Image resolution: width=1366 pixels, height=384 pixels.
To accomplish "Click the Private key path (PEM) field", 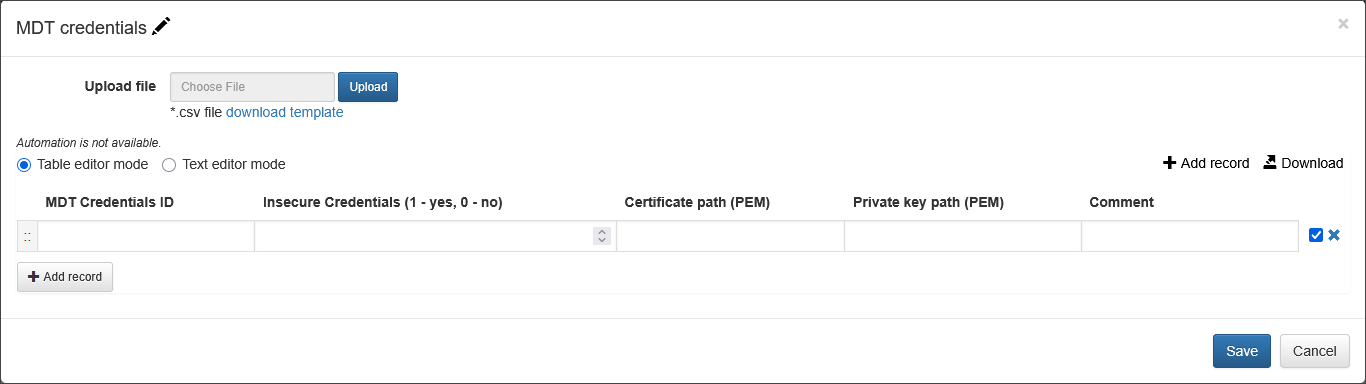I will (963, 237).
